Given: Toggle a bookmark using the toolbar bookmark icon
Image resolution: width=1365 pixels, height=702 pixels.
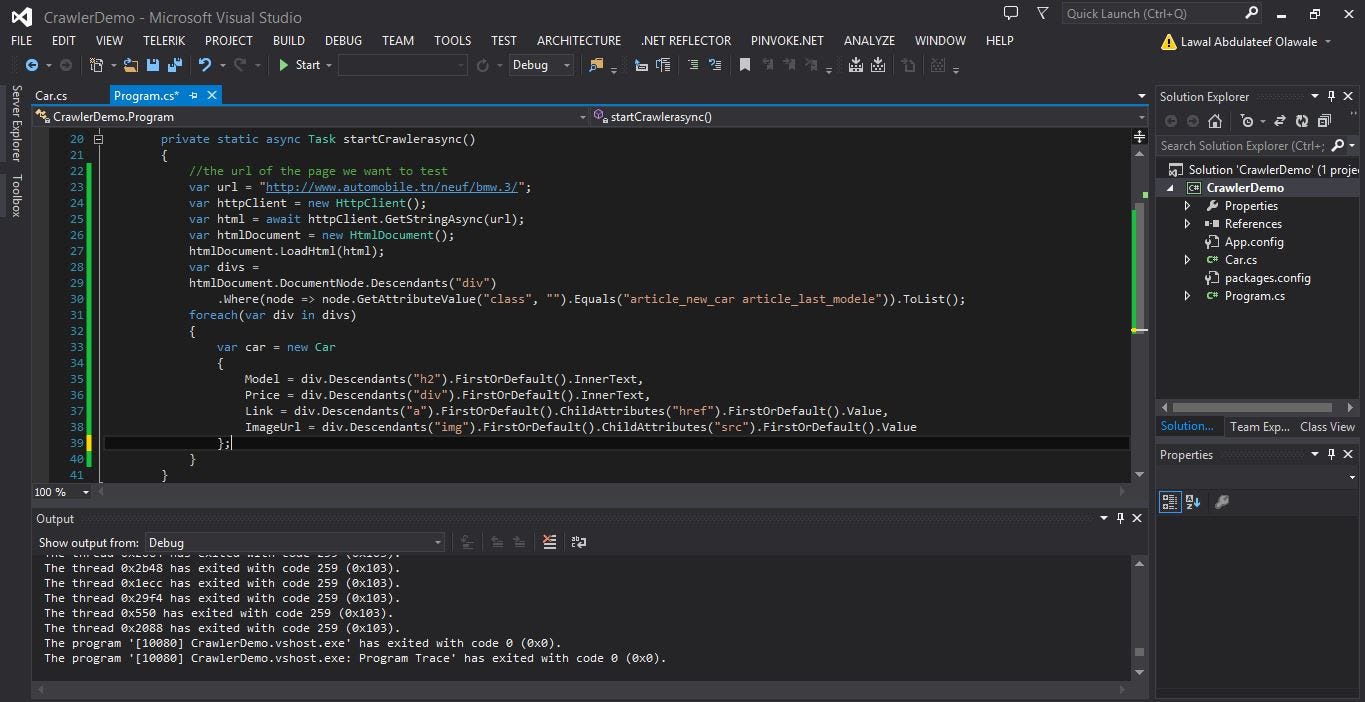Looking at the screenshot, I should (x=744, y=65).
